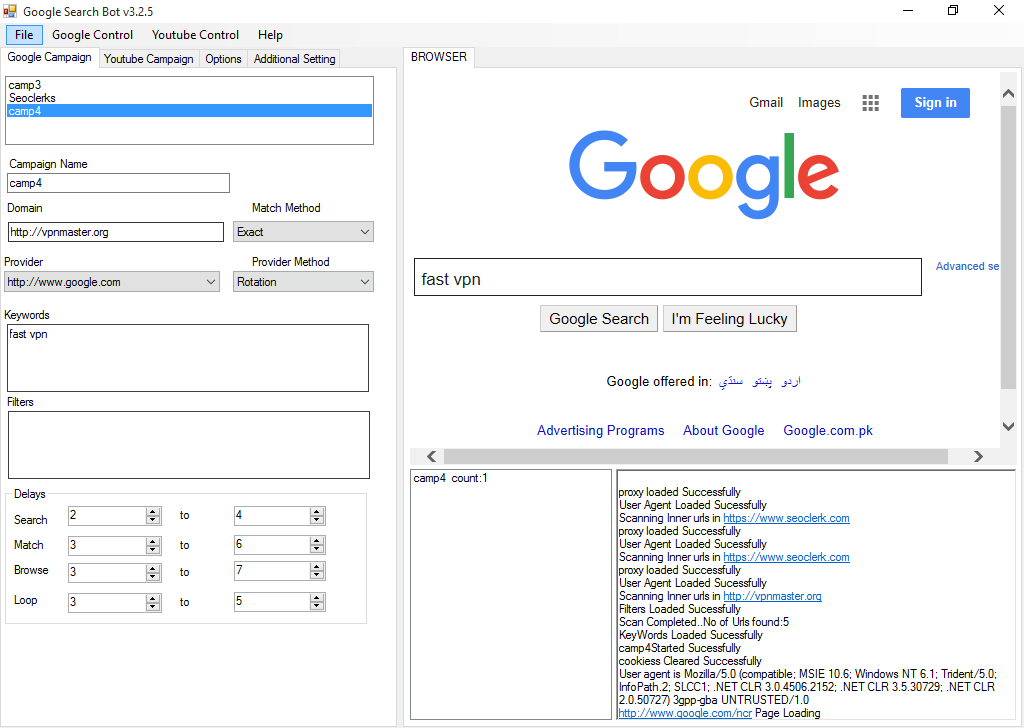This screenshot has width=1024, height=728.
Task: Increase the Match delay maximum value
Action: (x=317, y=541)
